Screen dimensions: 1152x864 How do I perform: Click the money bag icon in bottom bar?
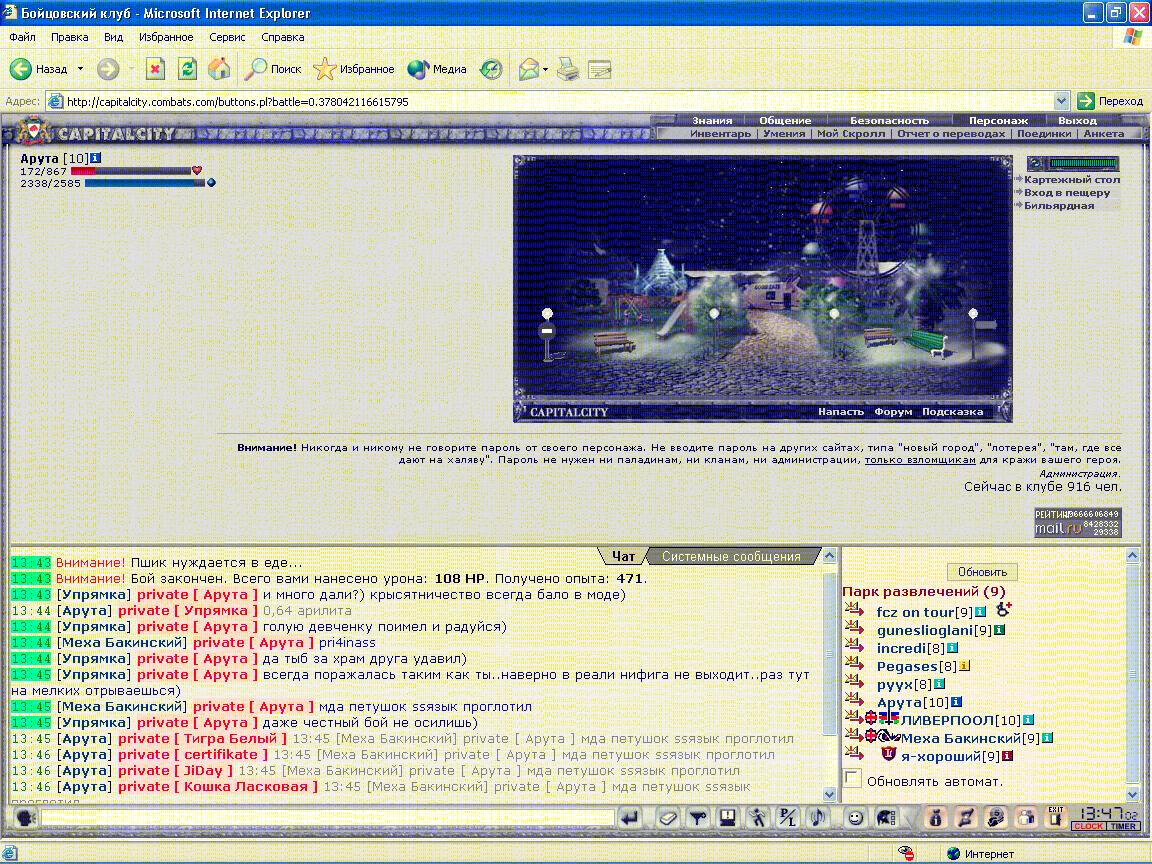[x=935, y=818]
